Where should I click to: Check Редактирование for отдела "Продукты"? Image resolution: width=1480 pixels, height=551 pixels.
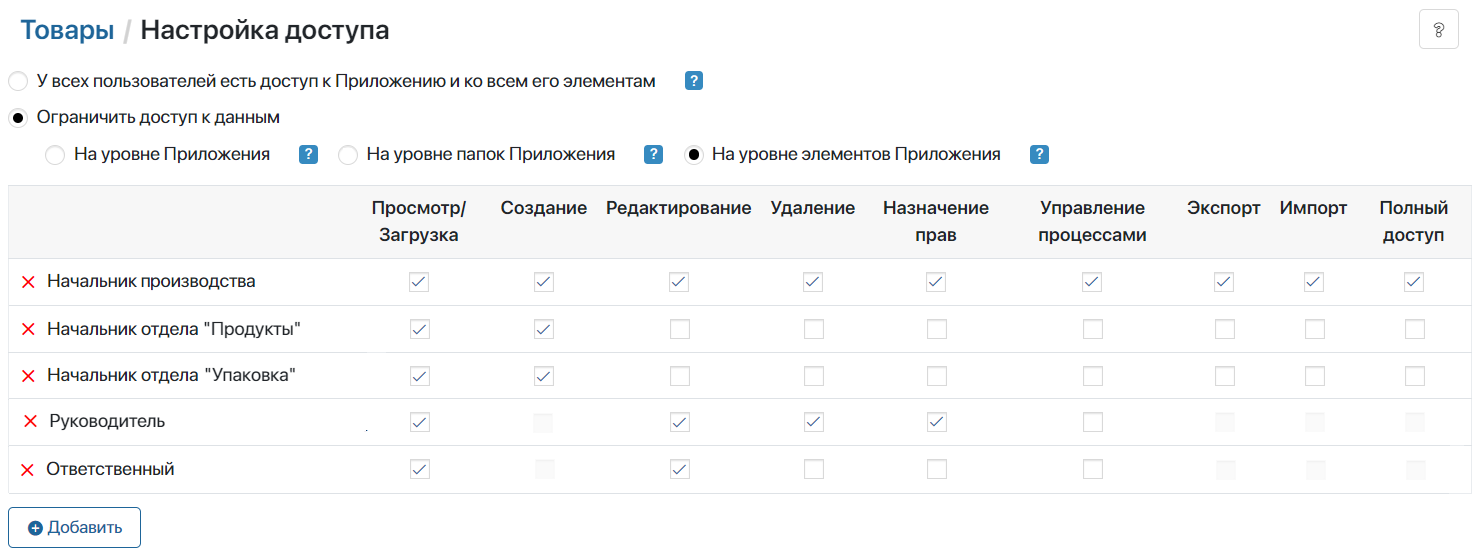(x=680, y=329)
